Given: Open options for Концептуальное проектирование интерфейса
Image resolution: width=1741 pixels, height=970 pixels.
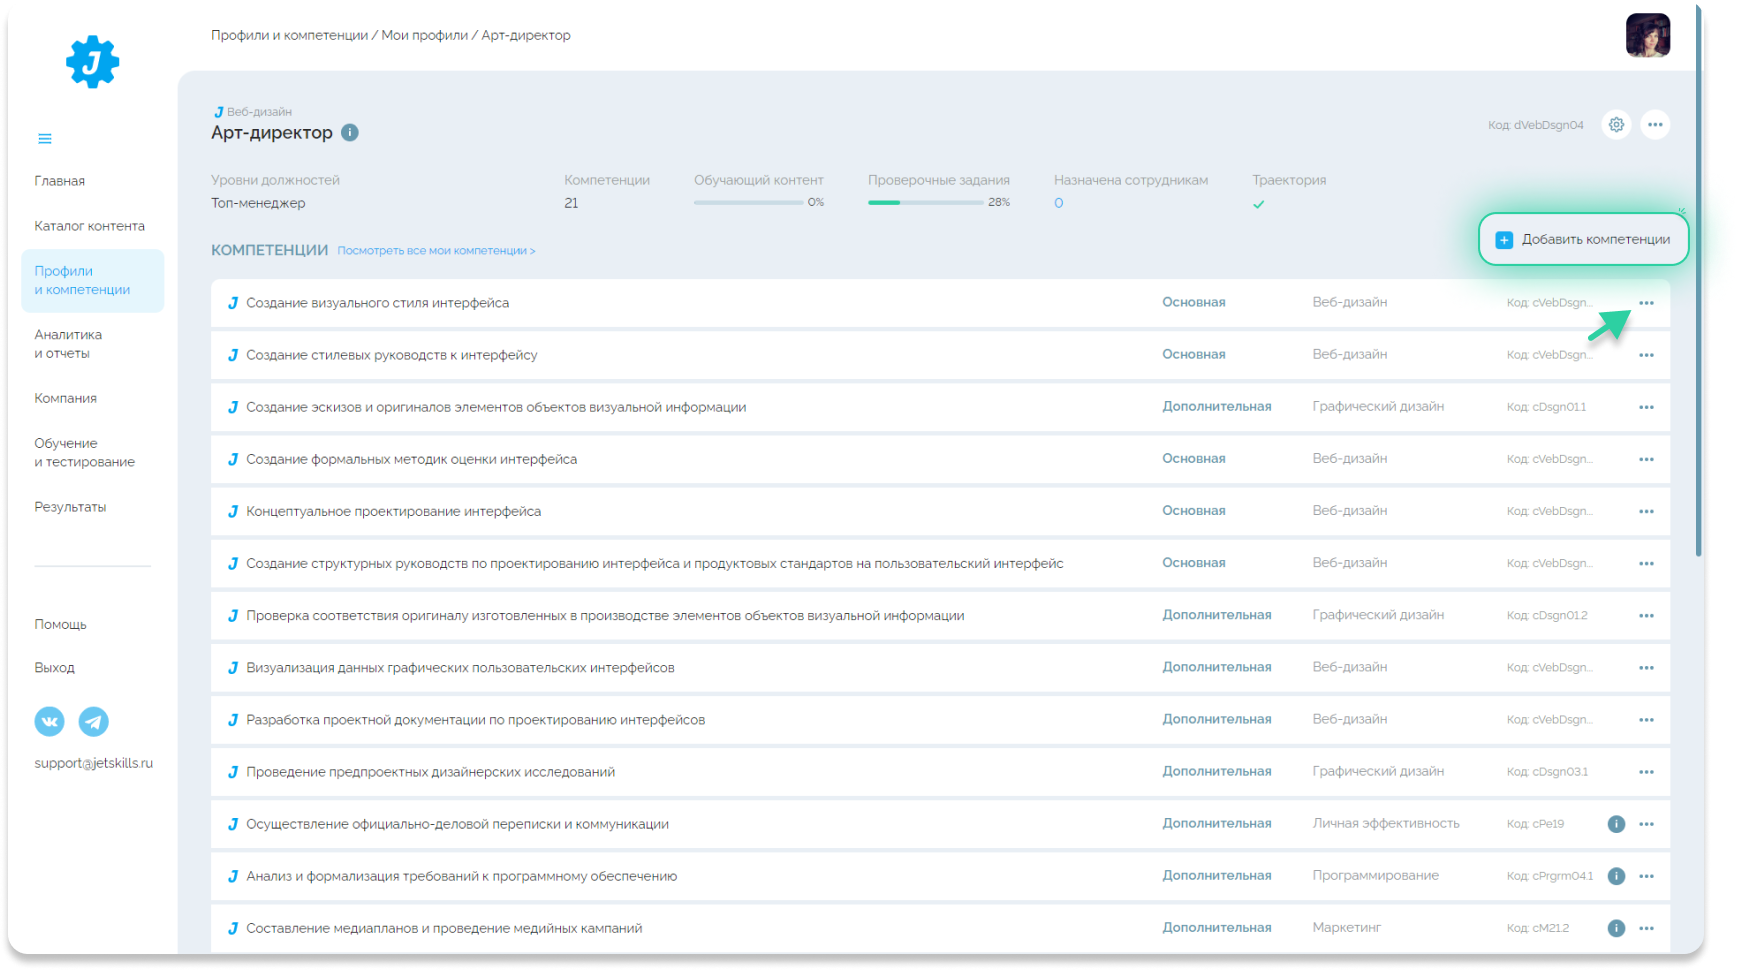Looking at the screenshot, I should pos(1646,511).
